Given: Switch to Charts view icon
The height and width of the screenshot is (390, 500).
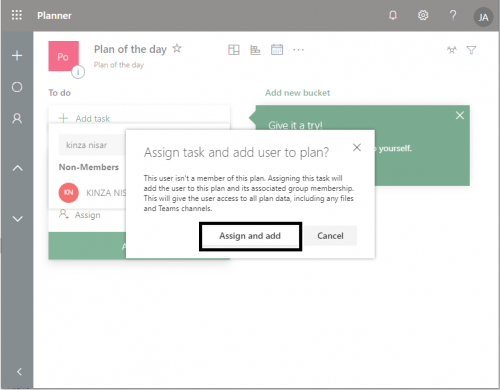Looking at the screenshot, I should [x=255, y=50].
